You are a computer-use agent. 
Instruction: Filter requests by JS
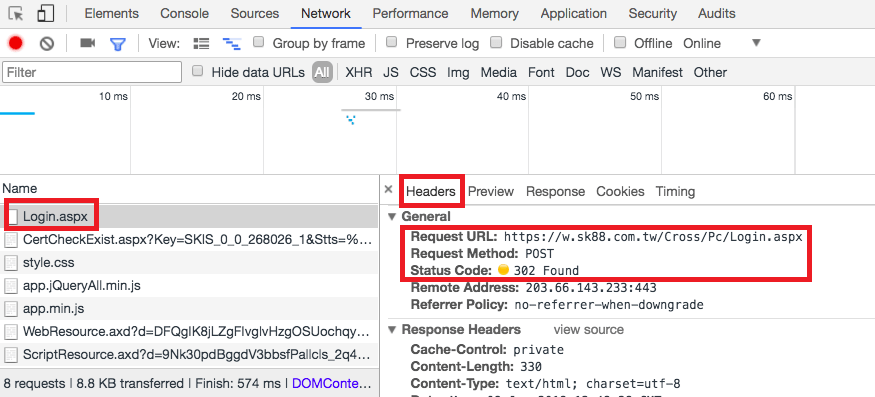pos(391,72)
